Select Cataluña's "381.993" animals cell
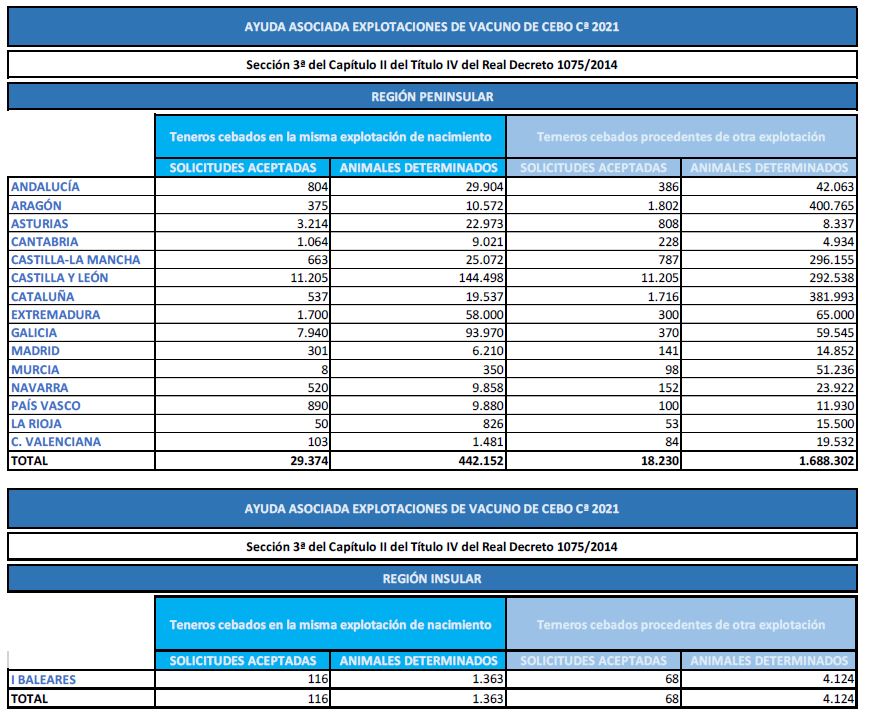Viewport: 869px width, 714px height. (x=831, y=297)
